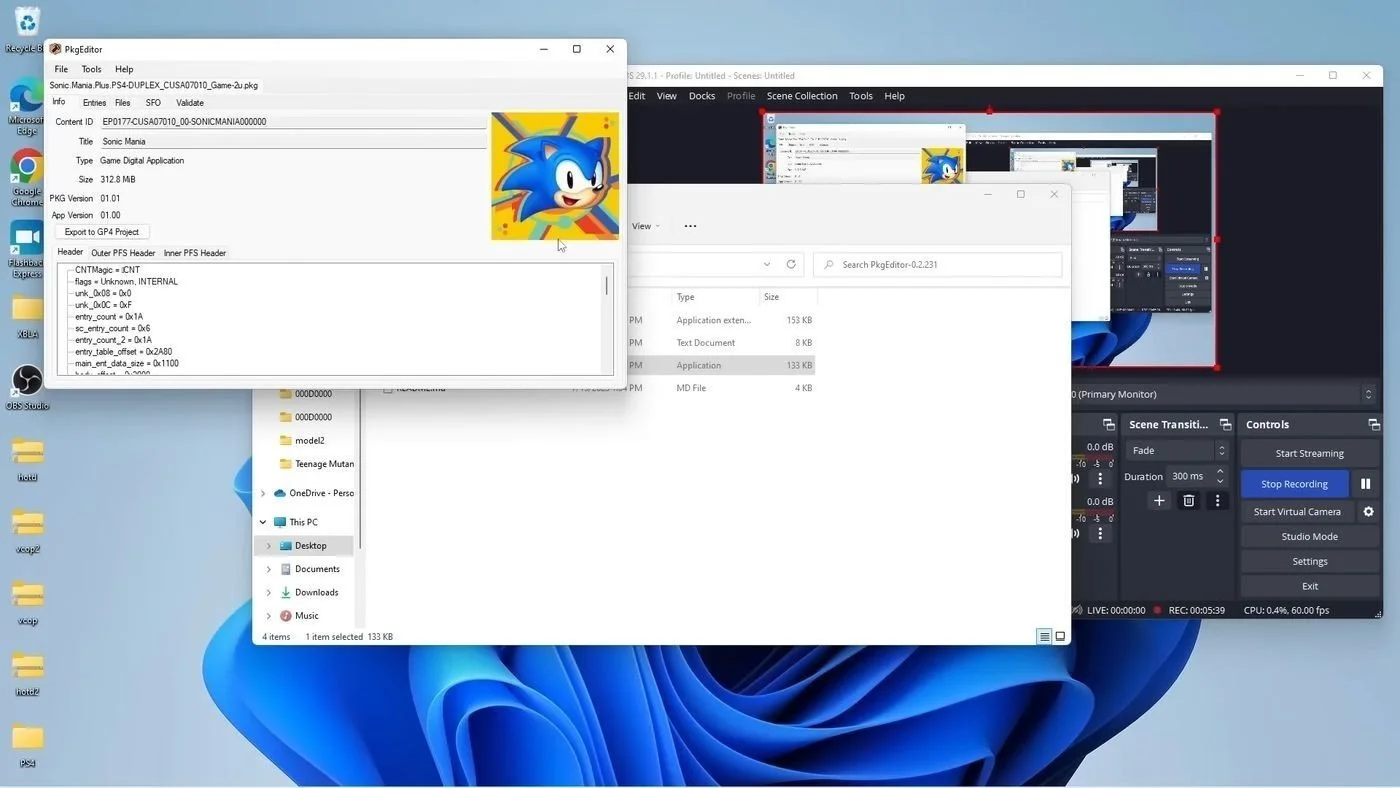Open OBS Settings from the Controls dock
The width and height of the screenshot is (1400, 788).
click(1309, 561)
